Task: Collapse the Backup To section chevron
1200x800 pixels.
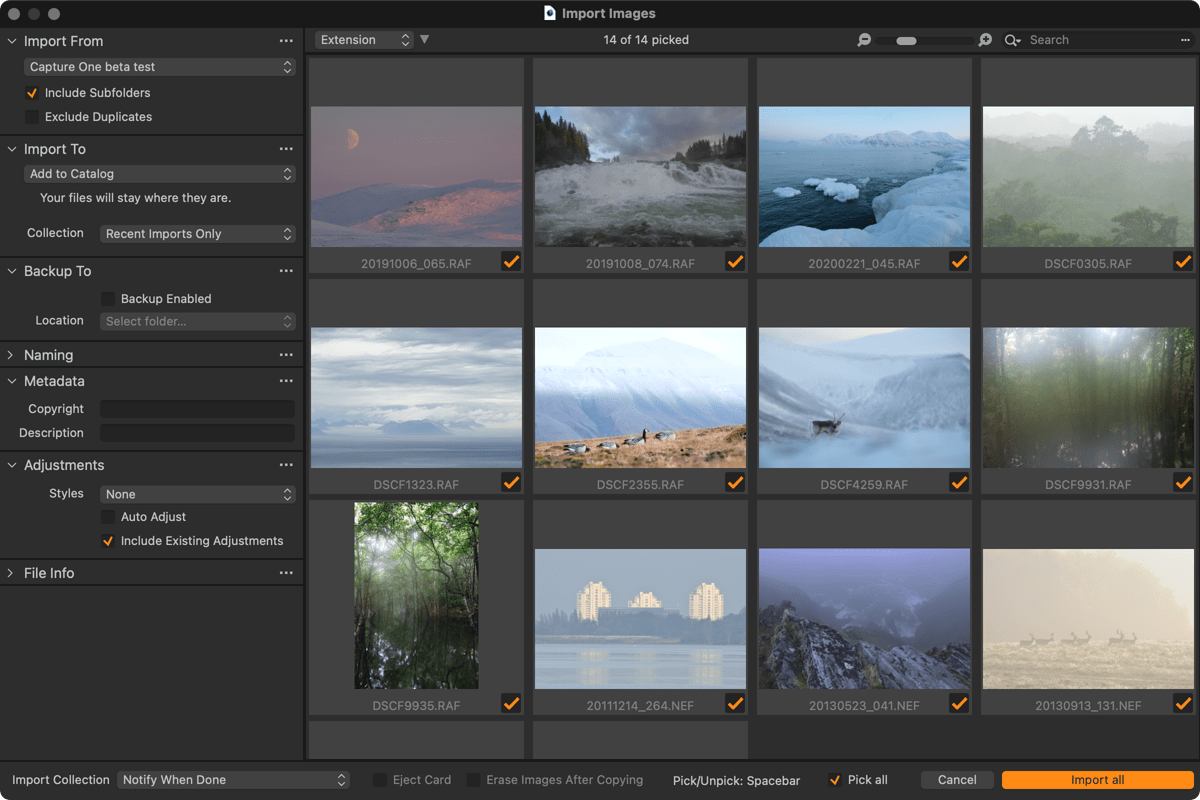Action: (11, 271)
